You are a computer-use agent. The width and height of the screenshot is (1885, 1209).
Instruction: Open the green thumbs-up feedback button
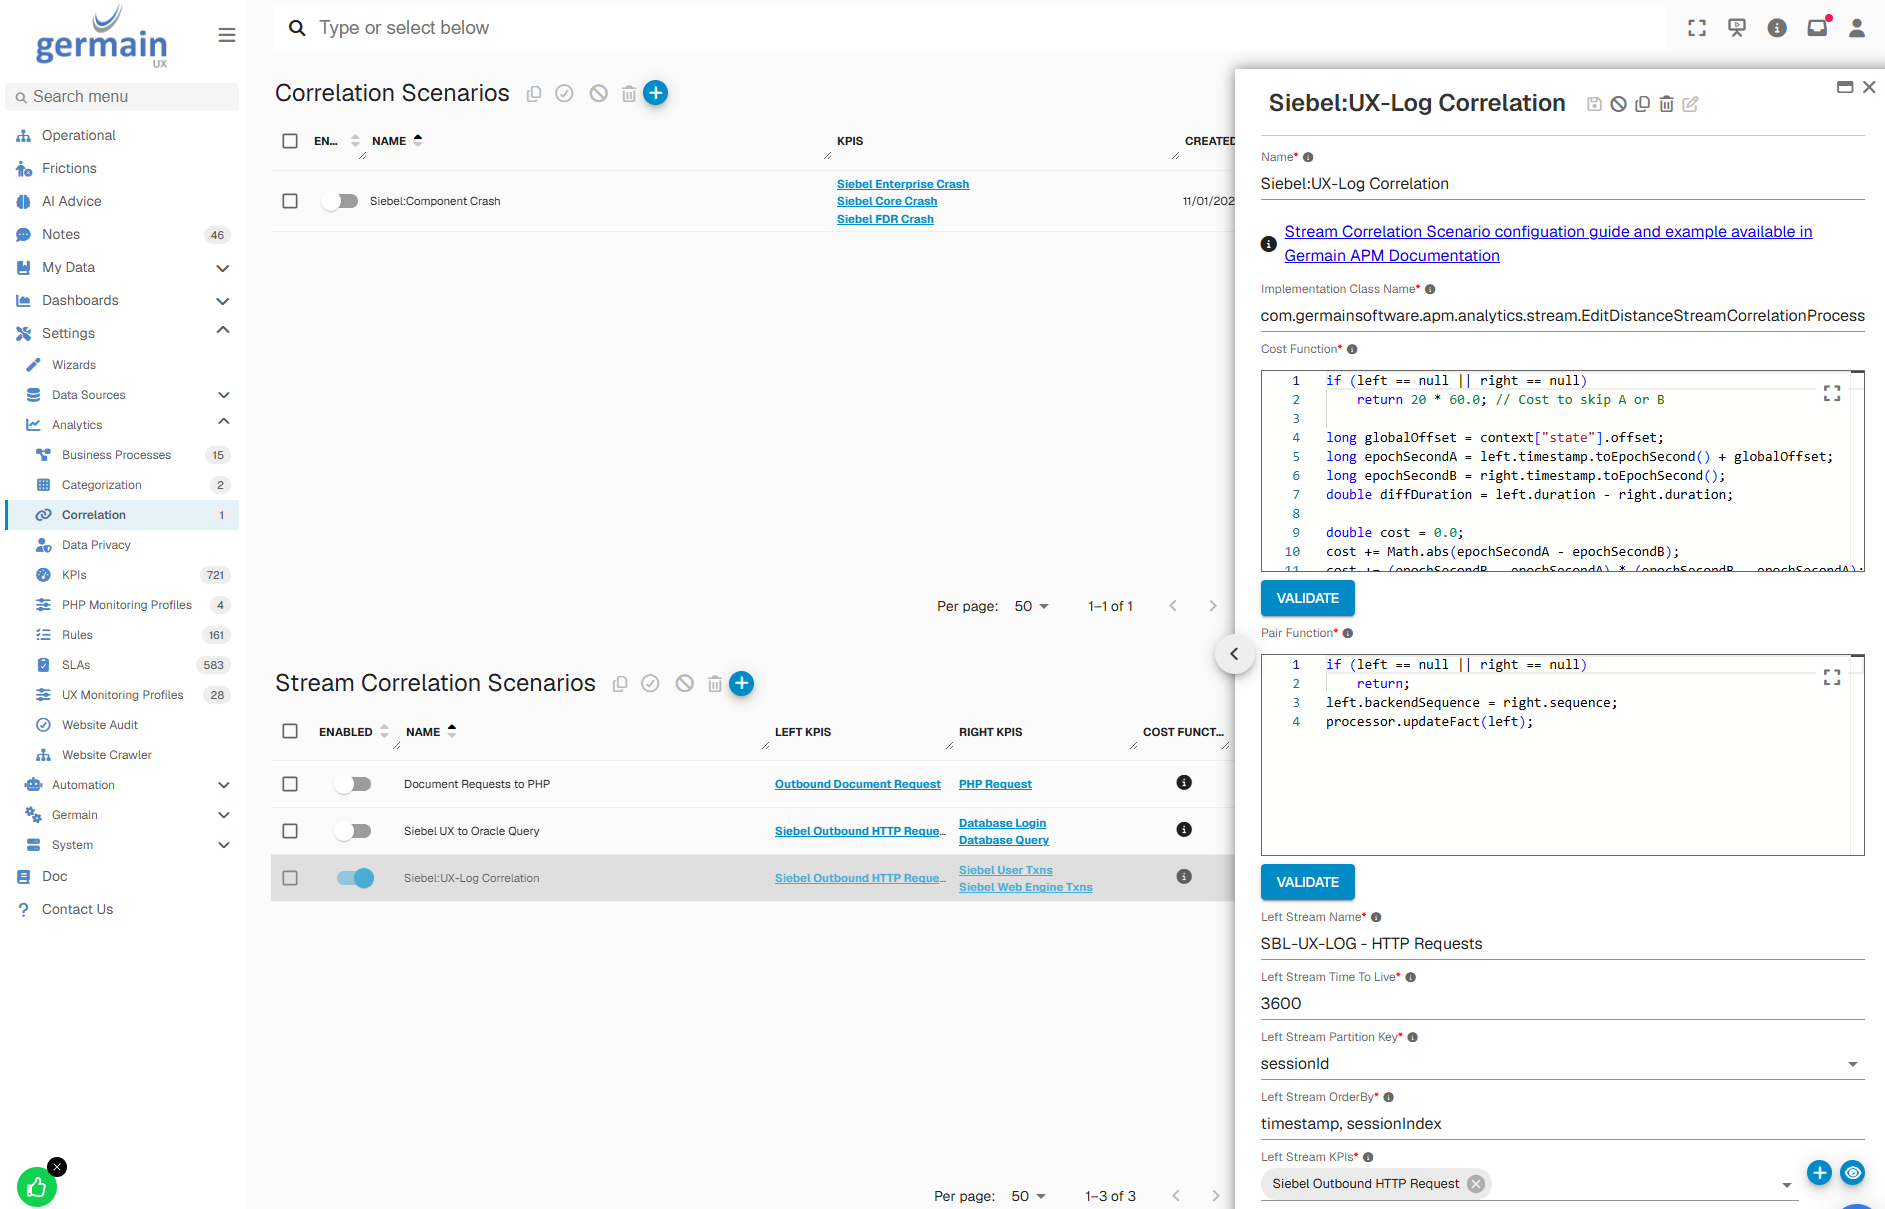pos(37,1187)
